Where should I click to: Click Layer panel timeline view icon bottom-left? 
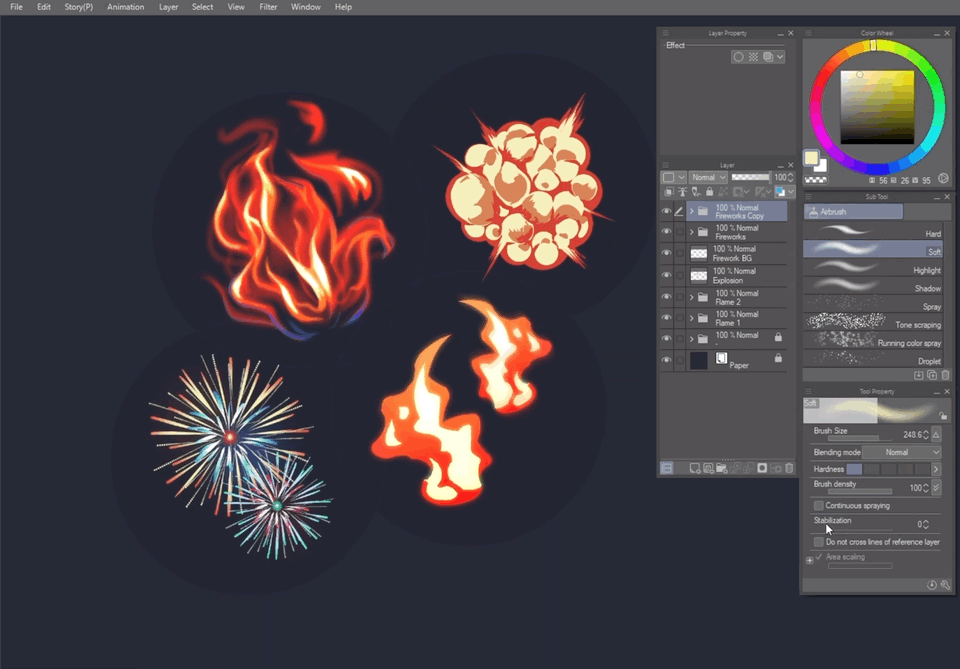tap(667, 468)
